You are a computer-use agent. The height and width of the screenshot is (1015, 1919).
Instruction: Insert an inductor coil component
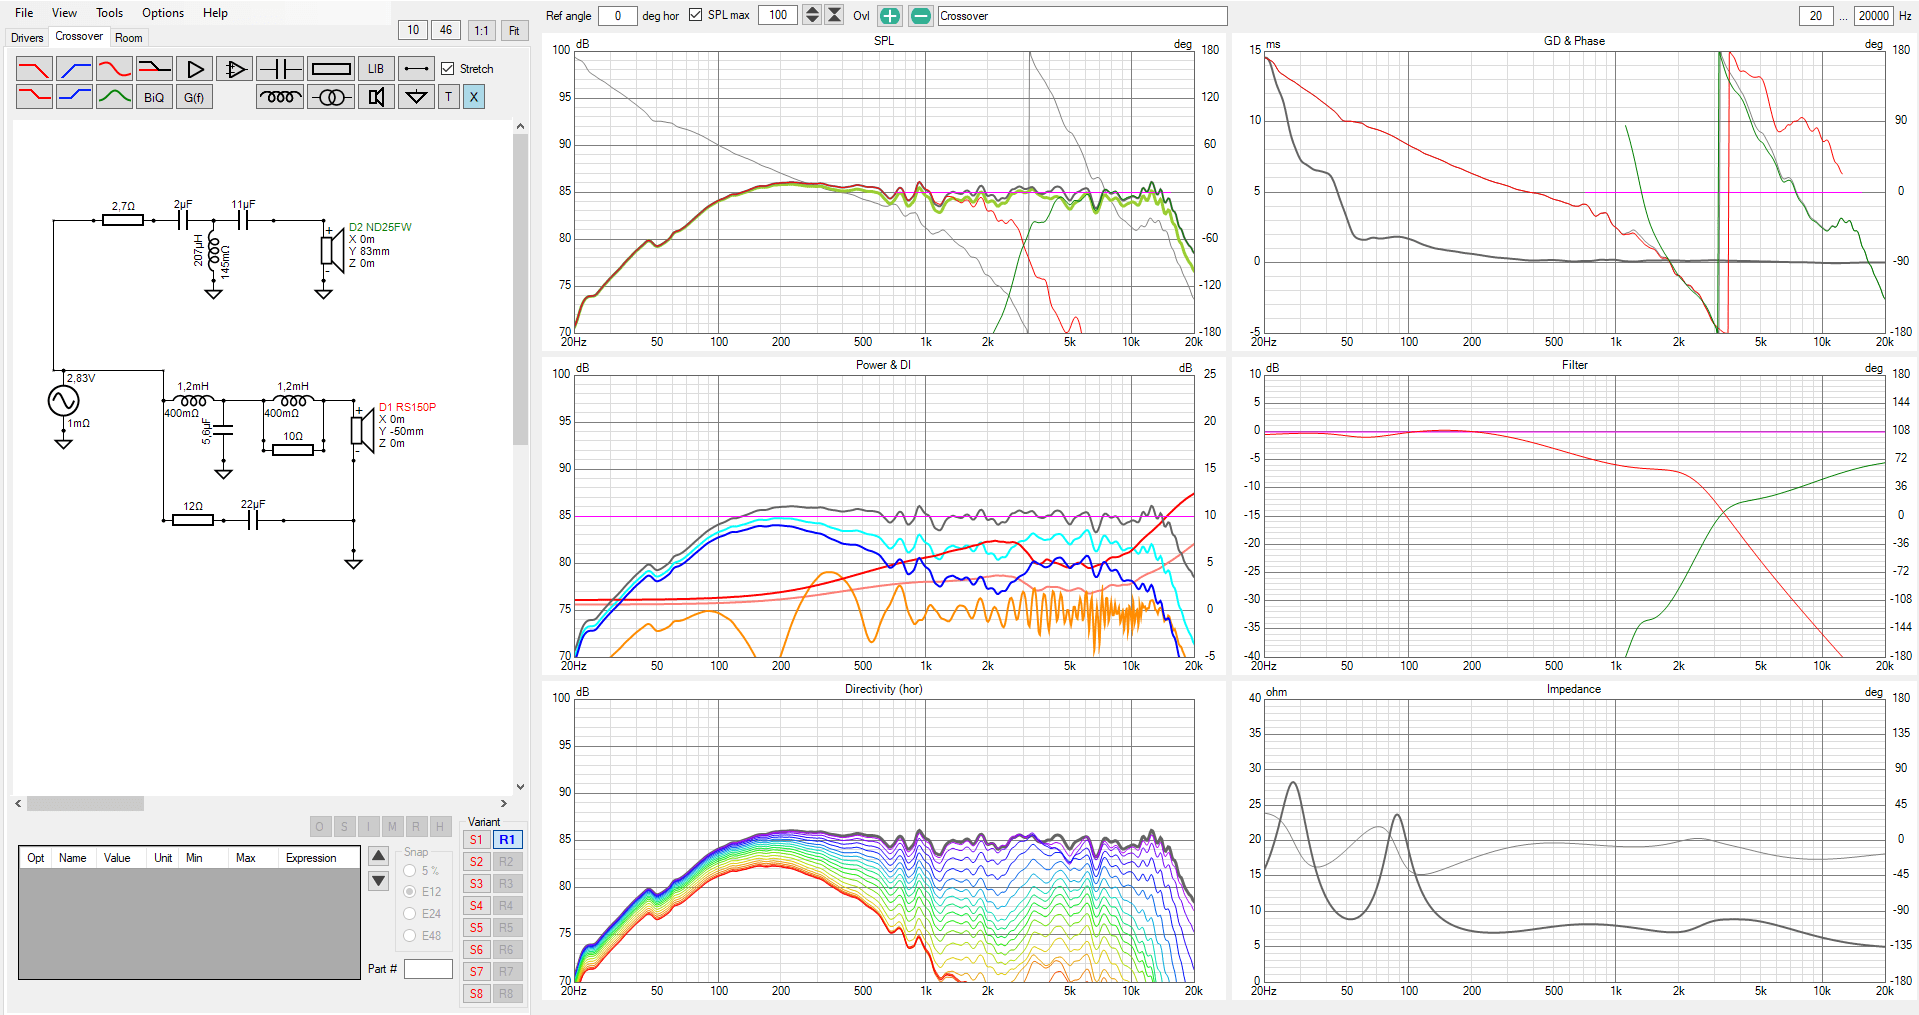280,97
